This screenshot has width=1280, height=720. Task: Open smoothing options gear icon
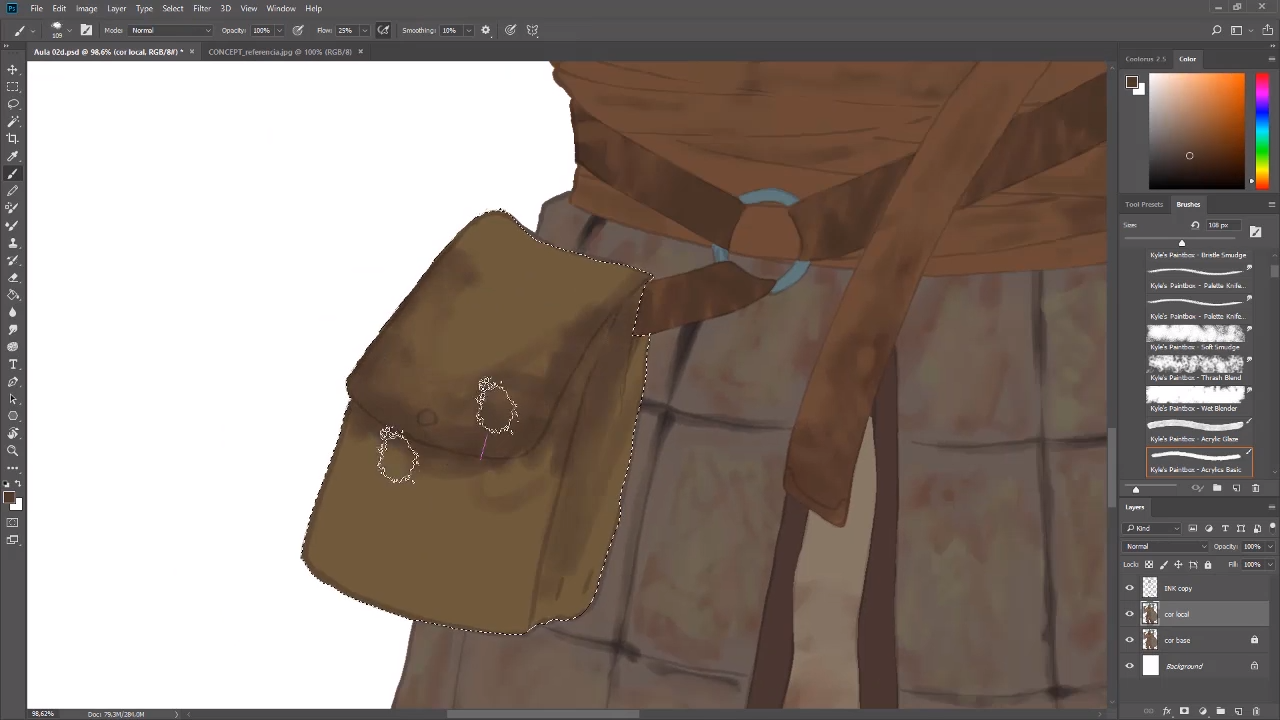[486, 30]
